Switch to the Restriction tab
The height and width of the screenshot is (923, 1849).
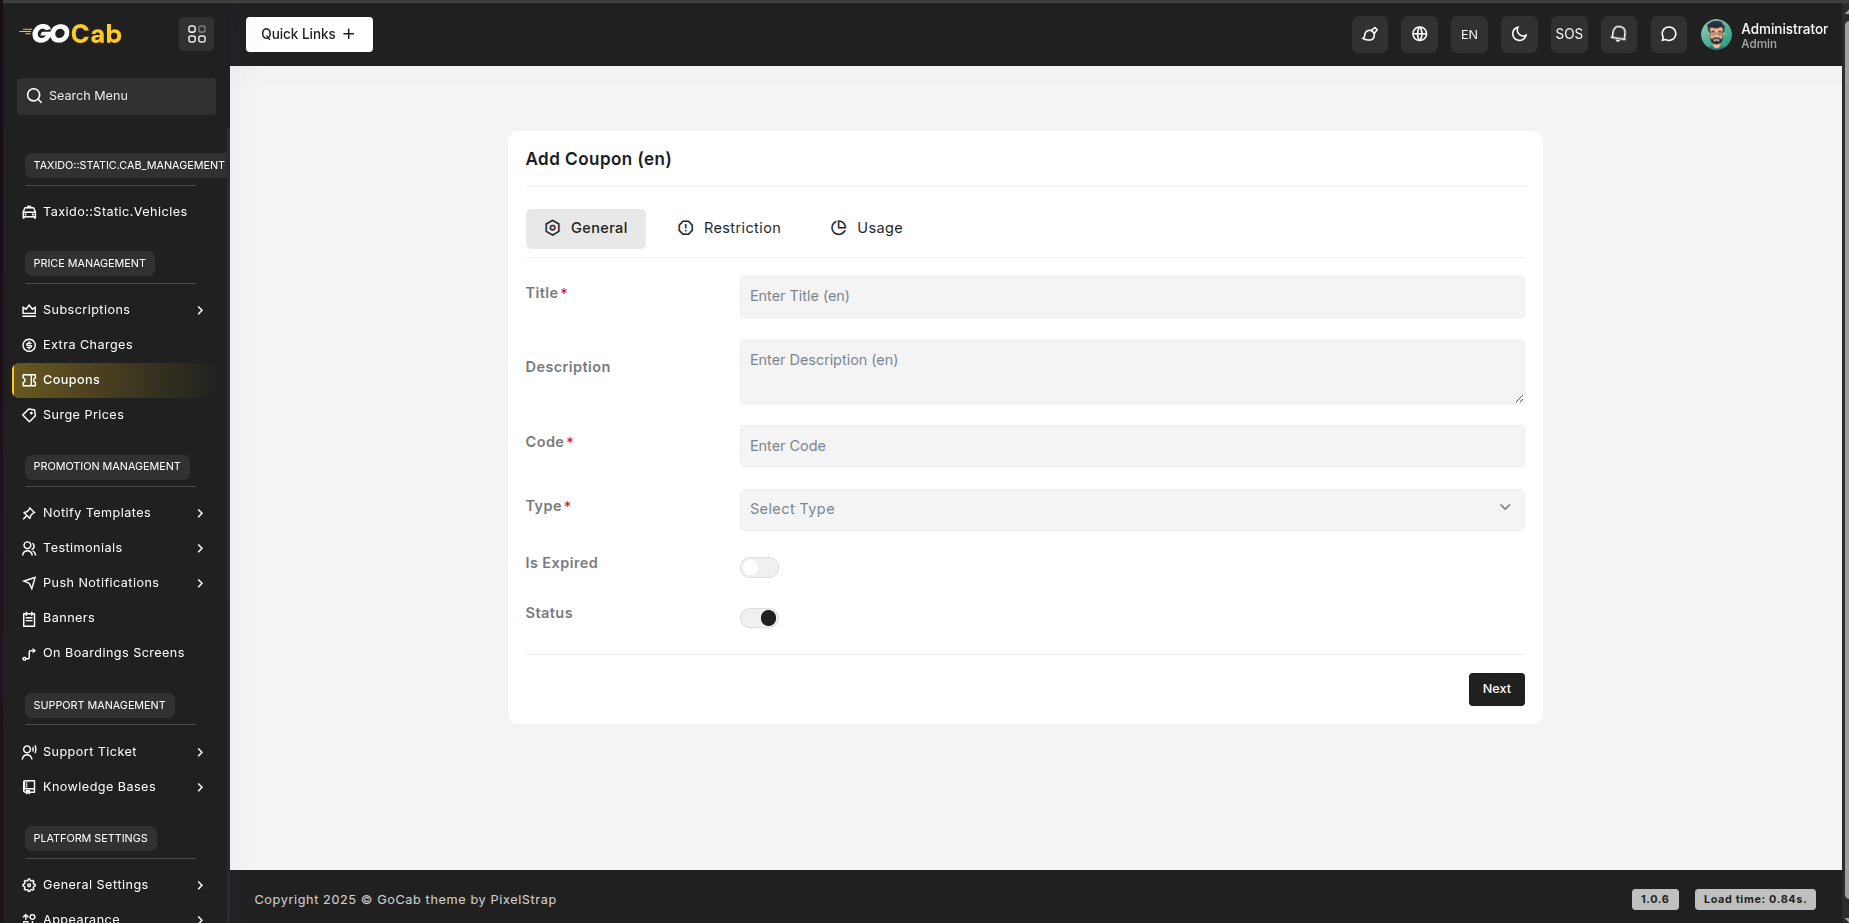tap(729, 228)
